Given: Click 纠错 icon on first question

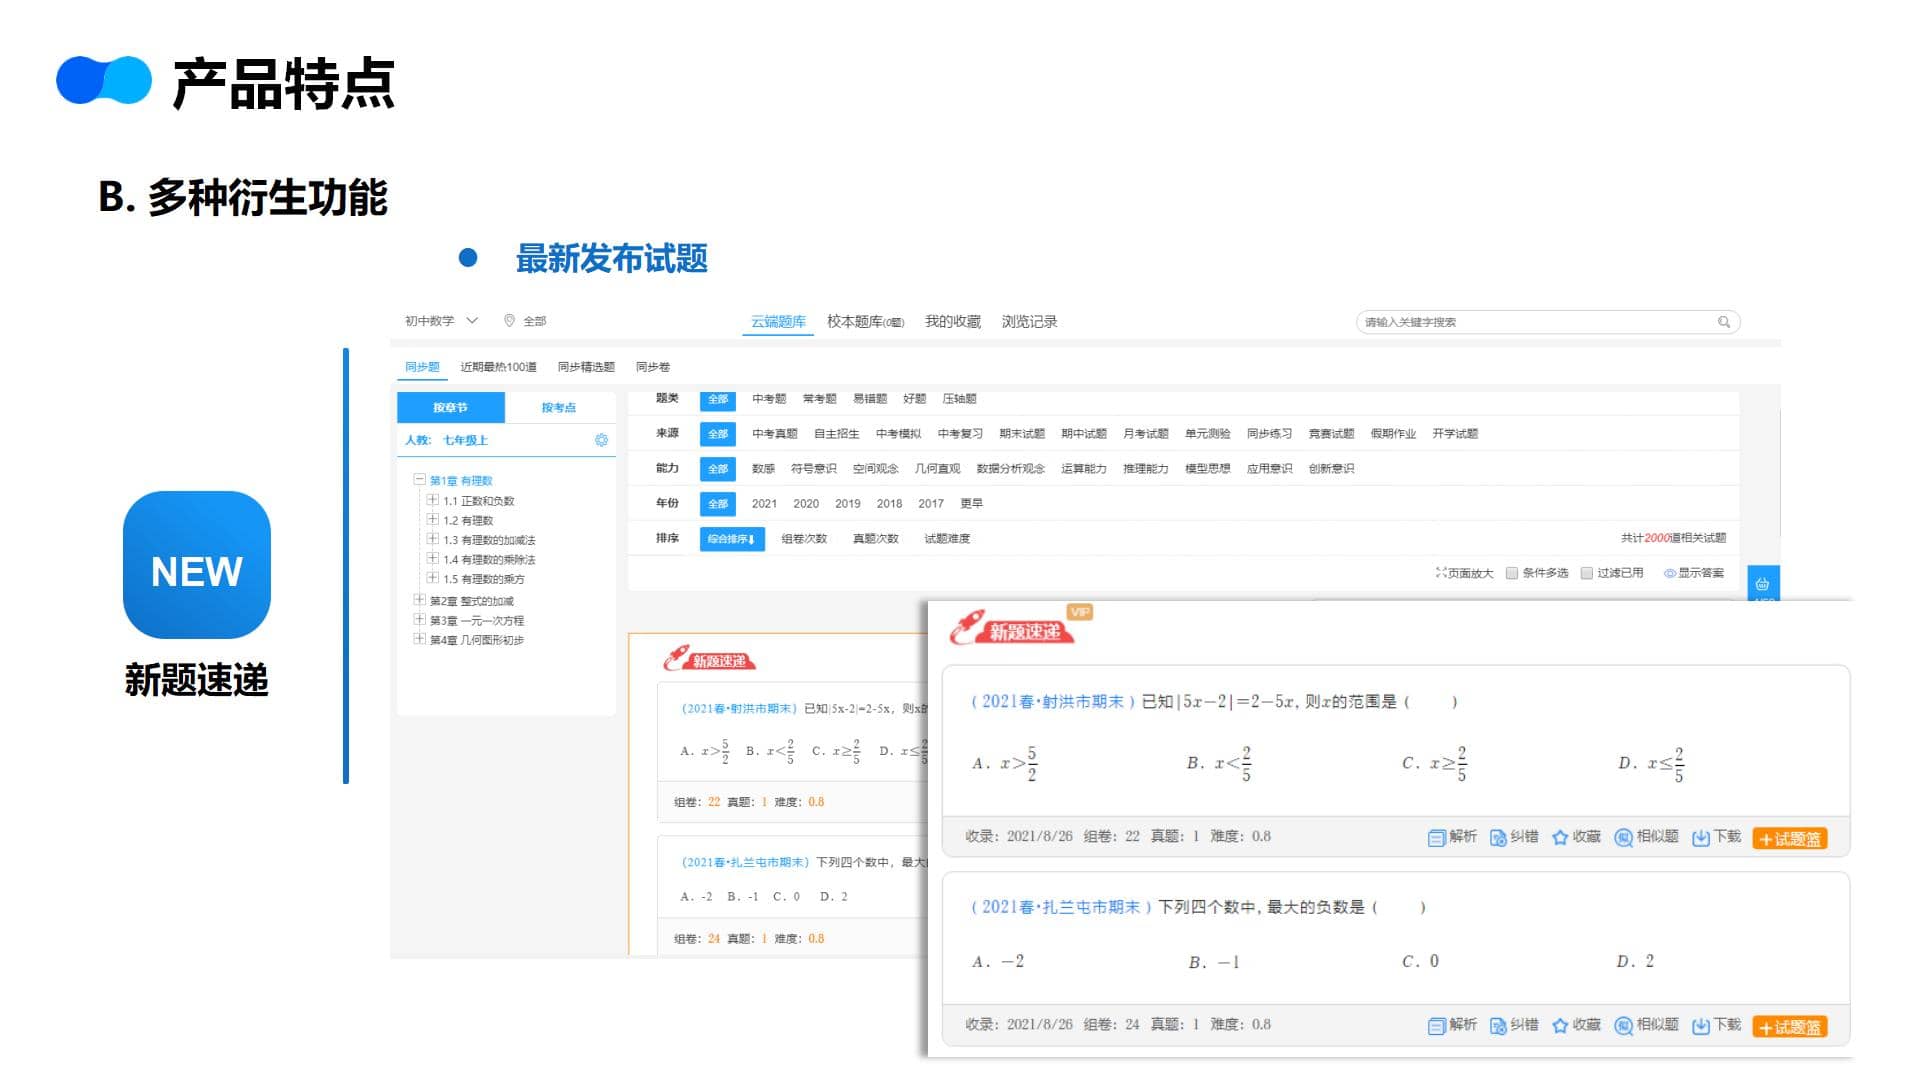Looking at the screenshot, I should coord(1498,838).
